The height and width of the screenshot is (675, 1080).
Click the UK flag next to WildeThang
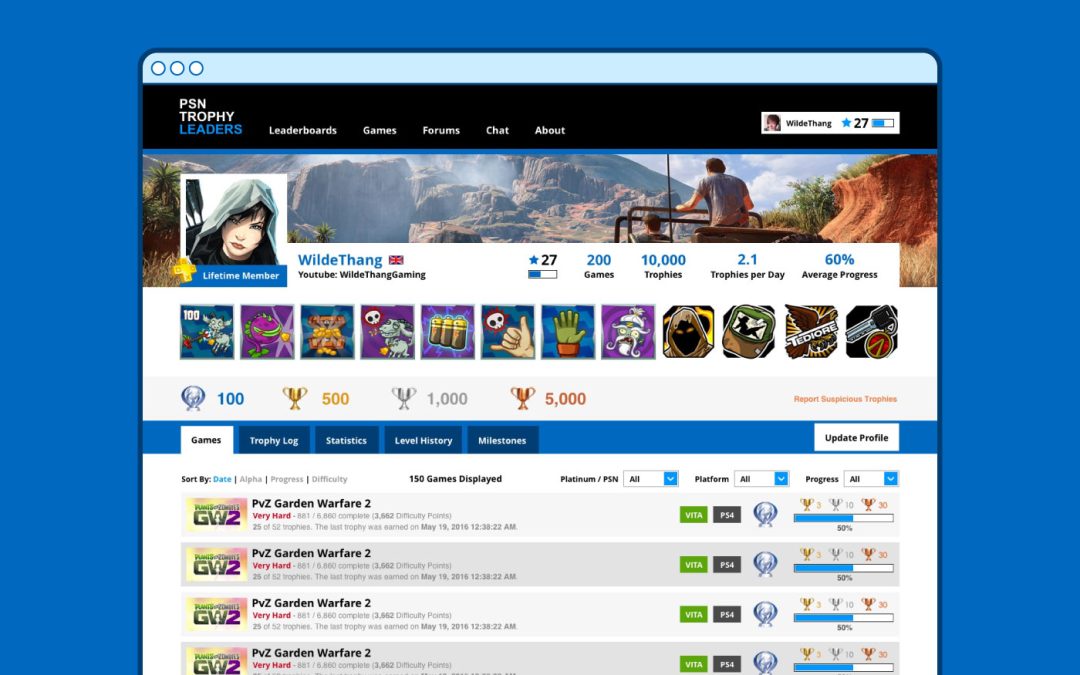pyautogui.click(x=396, y=260)
